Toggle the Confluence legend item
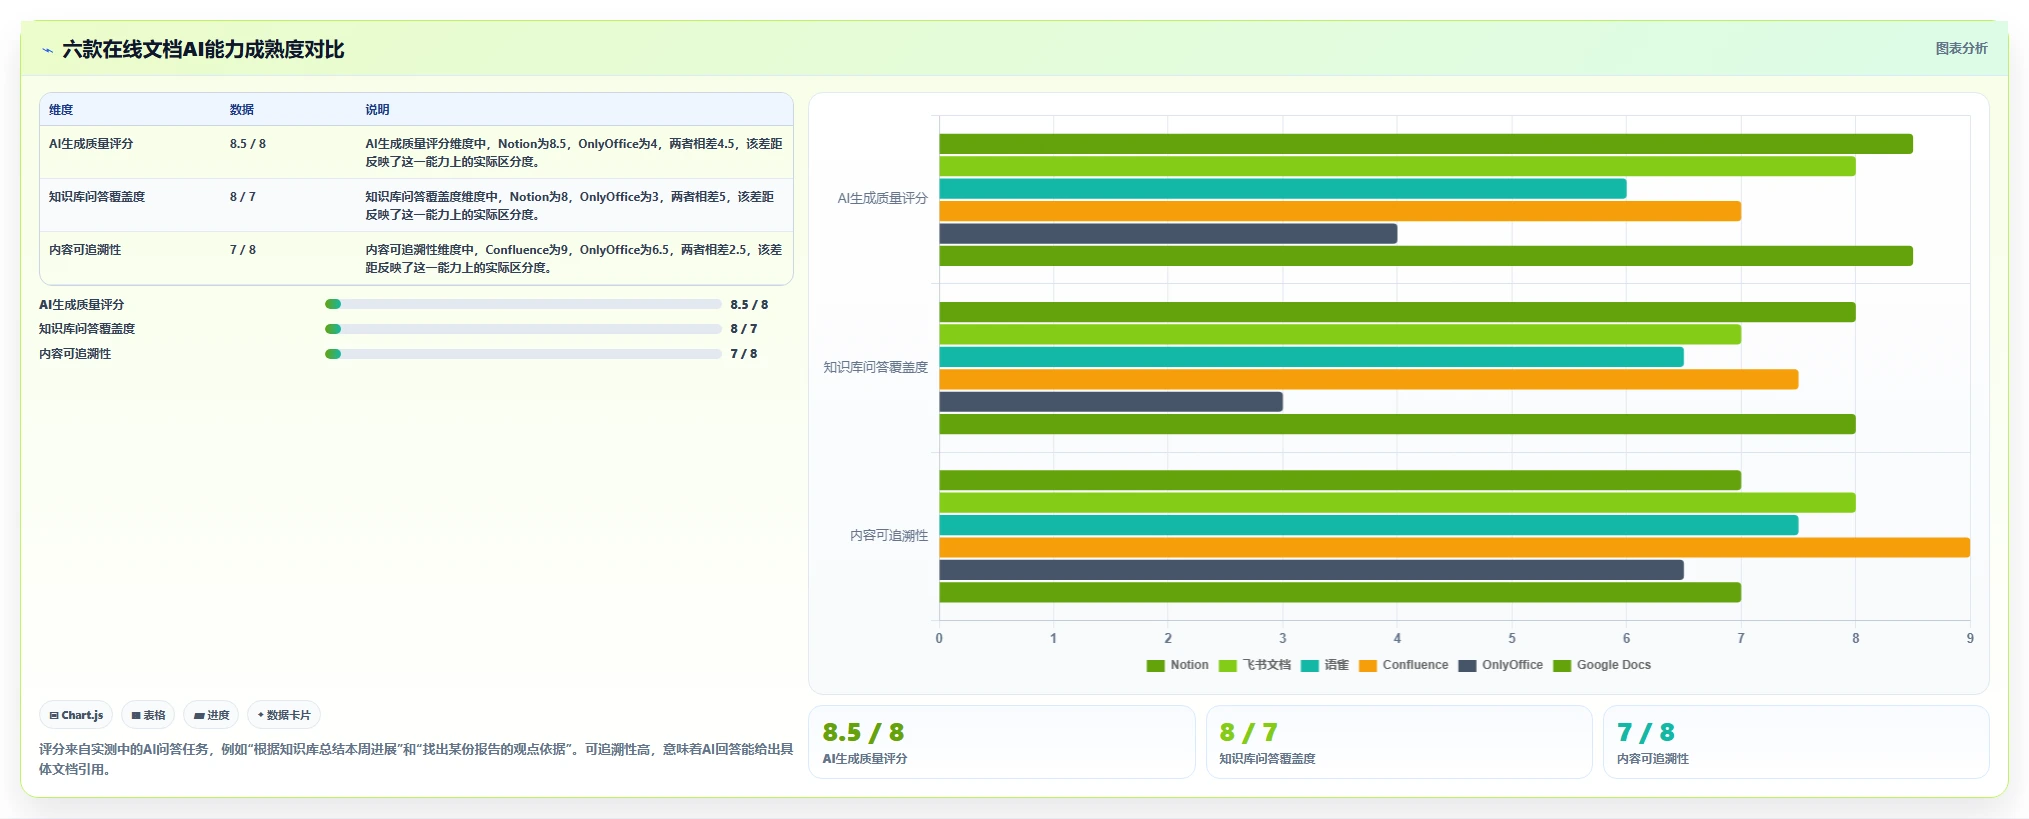 (1404, 665)
